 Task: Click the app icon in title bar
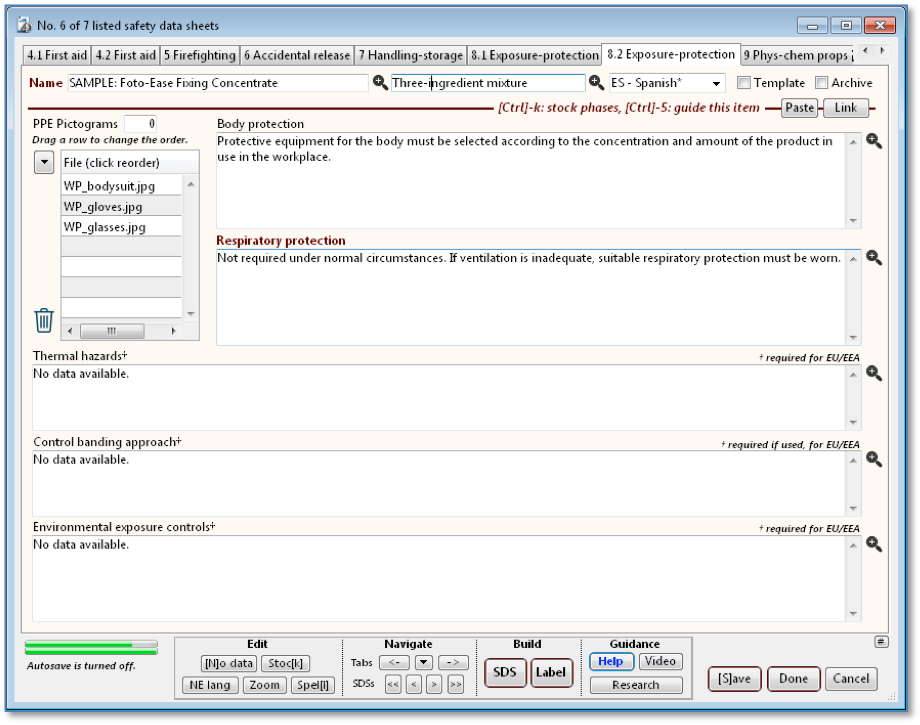point(24,25)
